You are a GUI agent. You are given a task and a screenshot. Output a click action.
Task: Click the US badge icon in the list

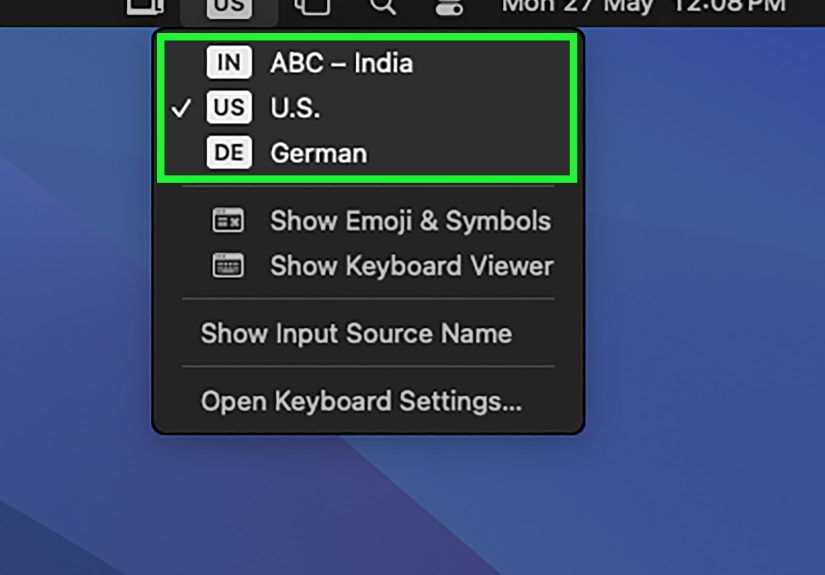coord(229,107)
